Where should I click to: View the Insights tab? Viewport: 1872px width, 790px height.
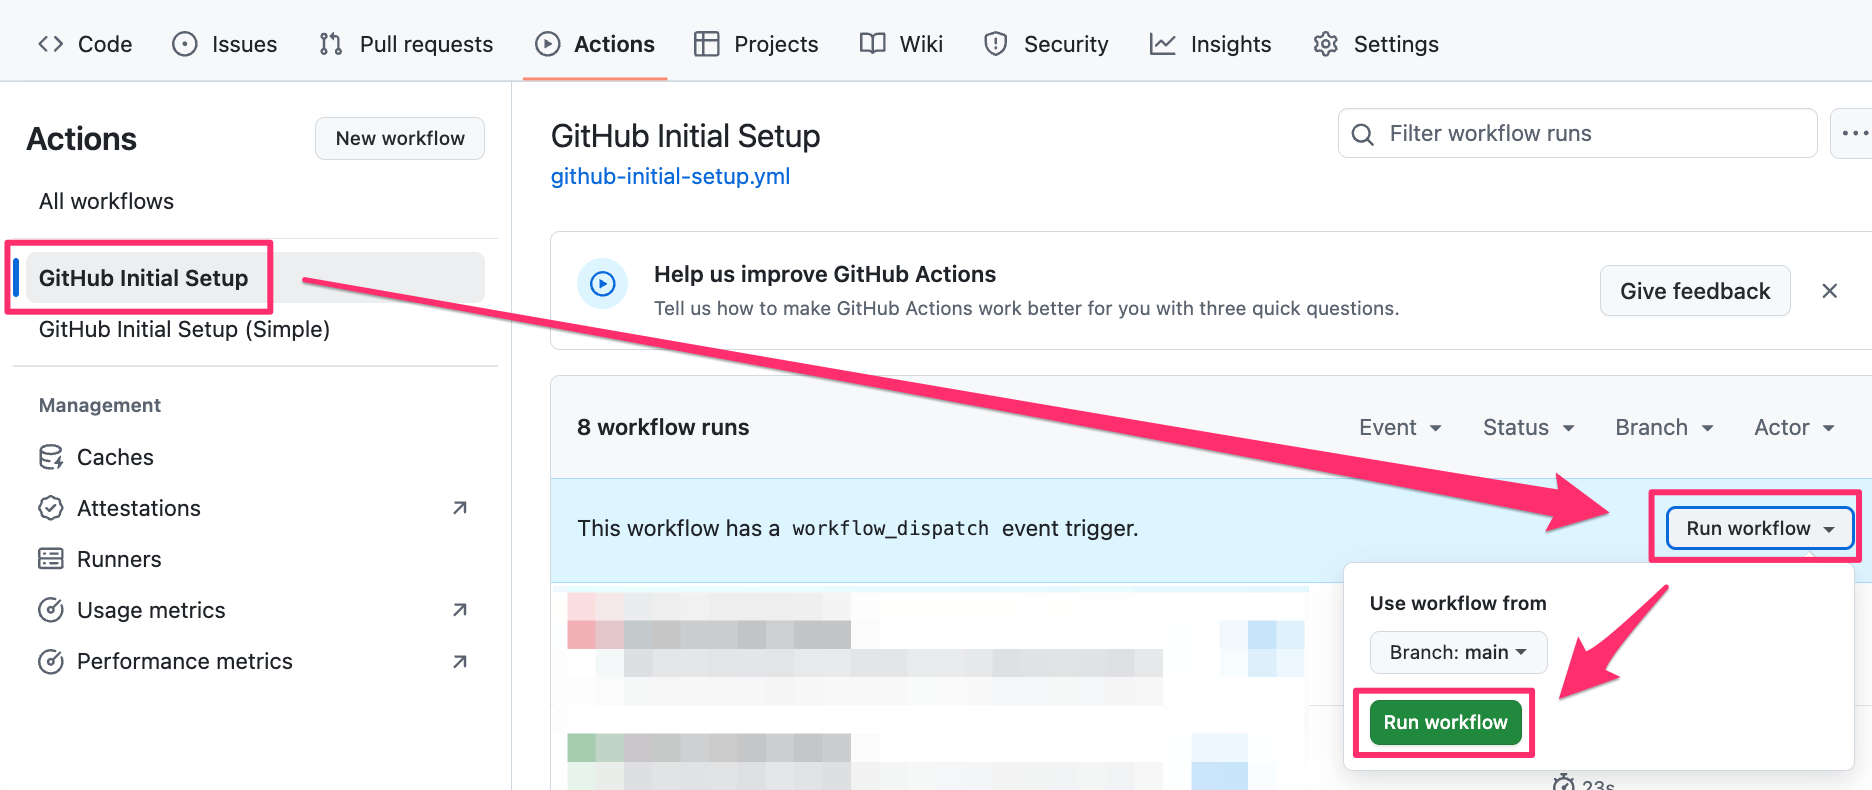(1211, 44)
